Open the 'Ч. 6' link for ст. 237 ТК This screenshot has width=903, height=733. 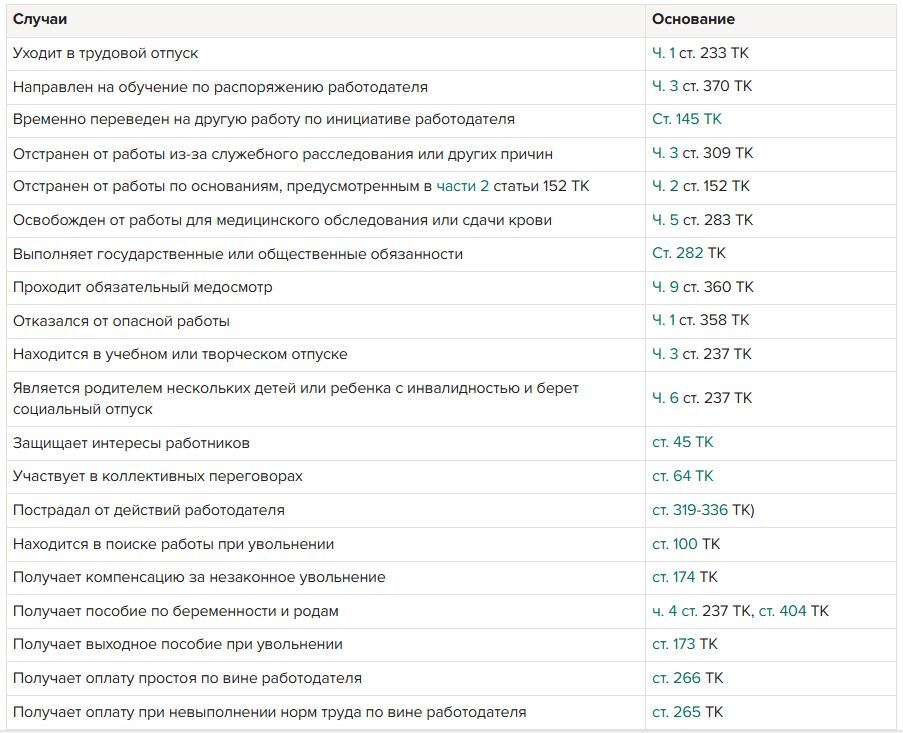[665, 398]
